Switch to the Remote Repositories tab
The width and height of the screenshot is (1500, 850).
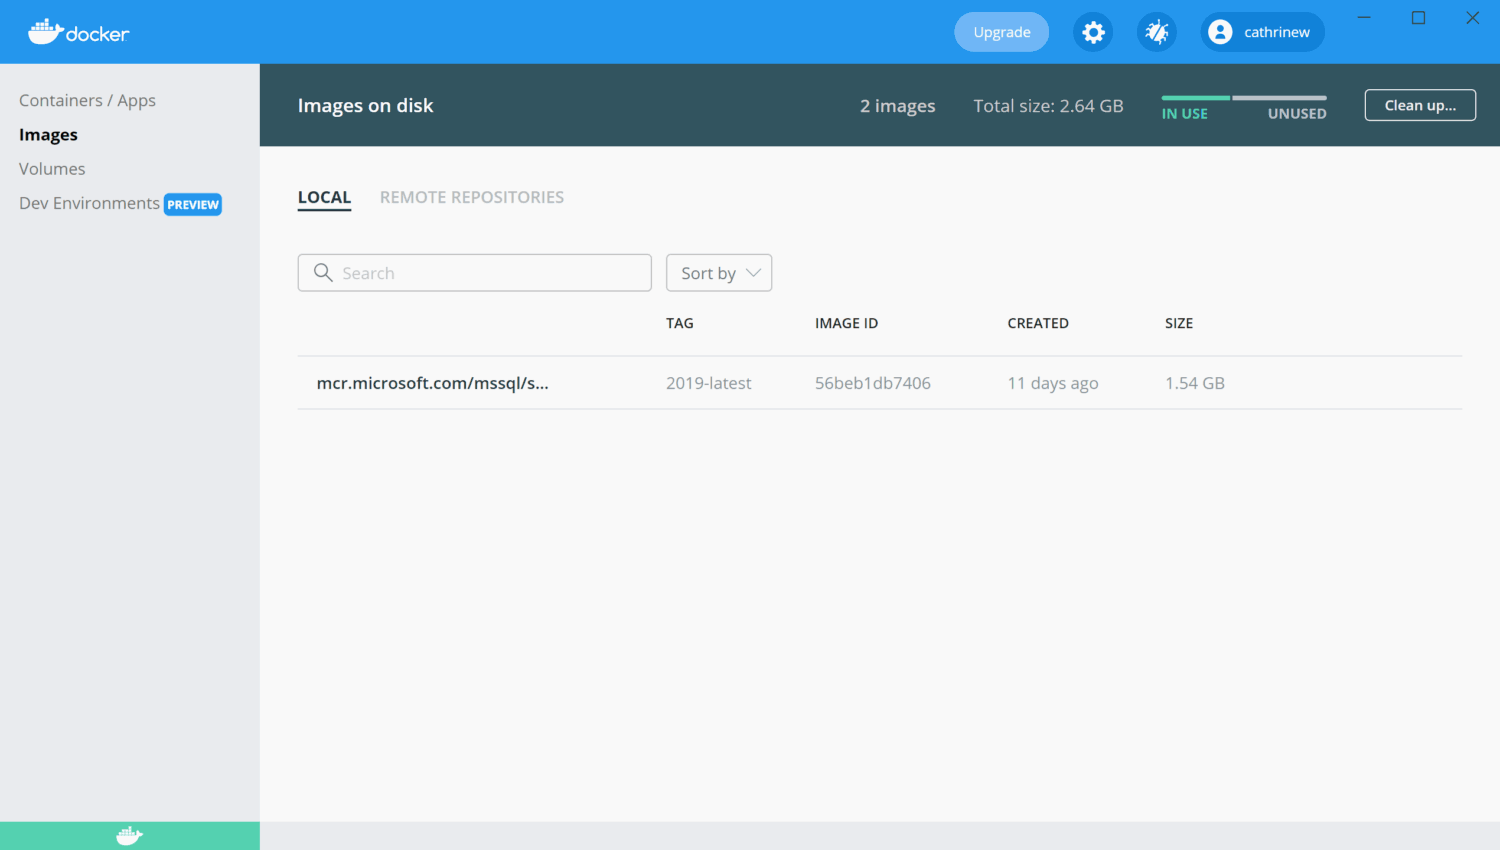[x=472, y=197]
